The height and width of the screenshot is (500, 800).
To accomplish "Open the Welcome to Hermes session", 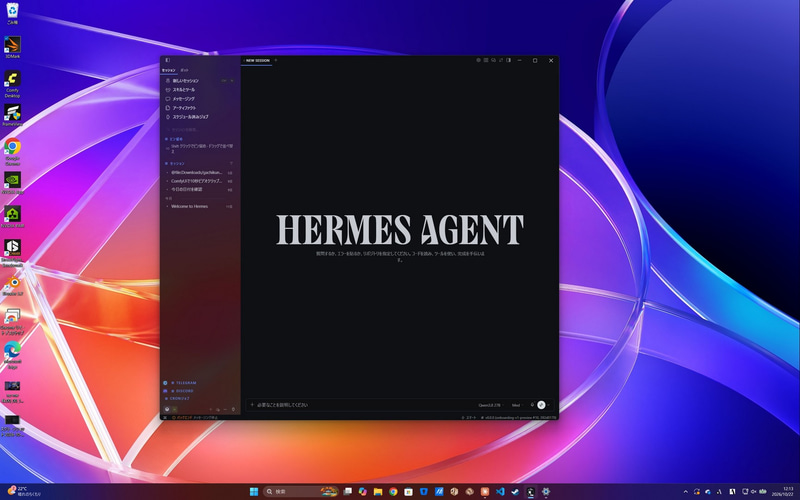I will pyautogui.click(x=199, y=207).
